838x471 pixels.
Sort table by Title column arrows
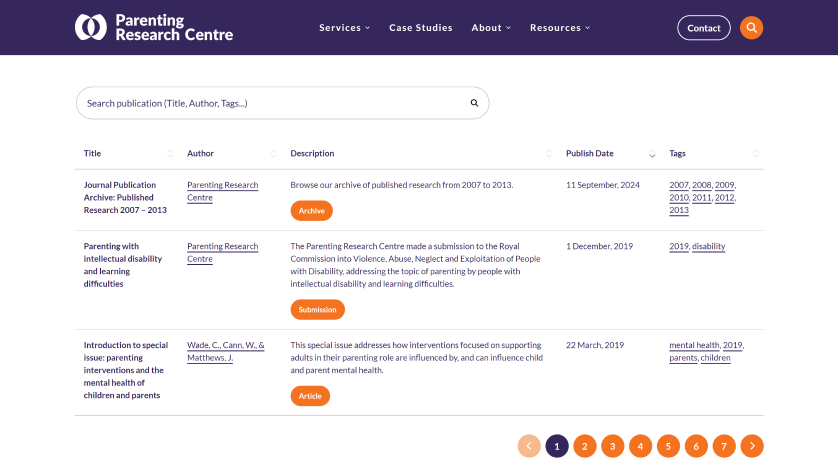170,154
